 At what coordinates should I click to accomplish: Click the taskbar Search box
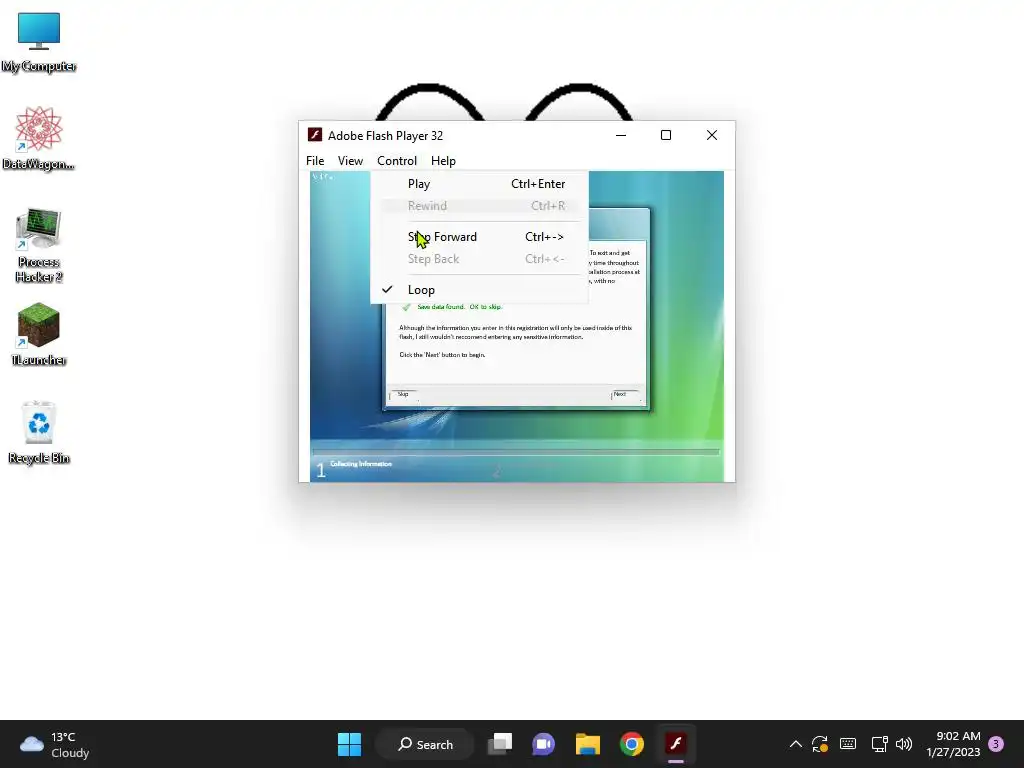coord(425,744)
